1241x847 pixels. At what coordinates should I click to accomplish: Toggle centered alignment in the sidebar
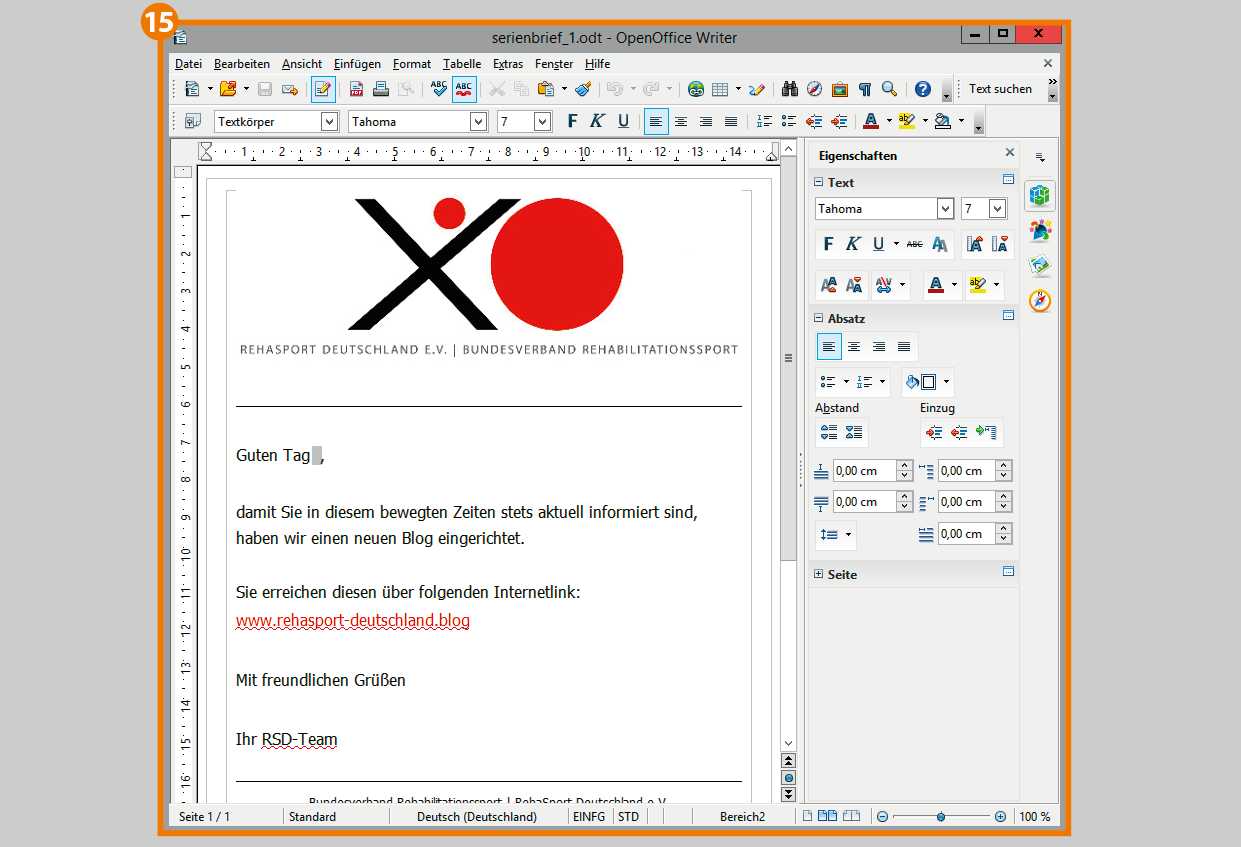tap(854, 347)
